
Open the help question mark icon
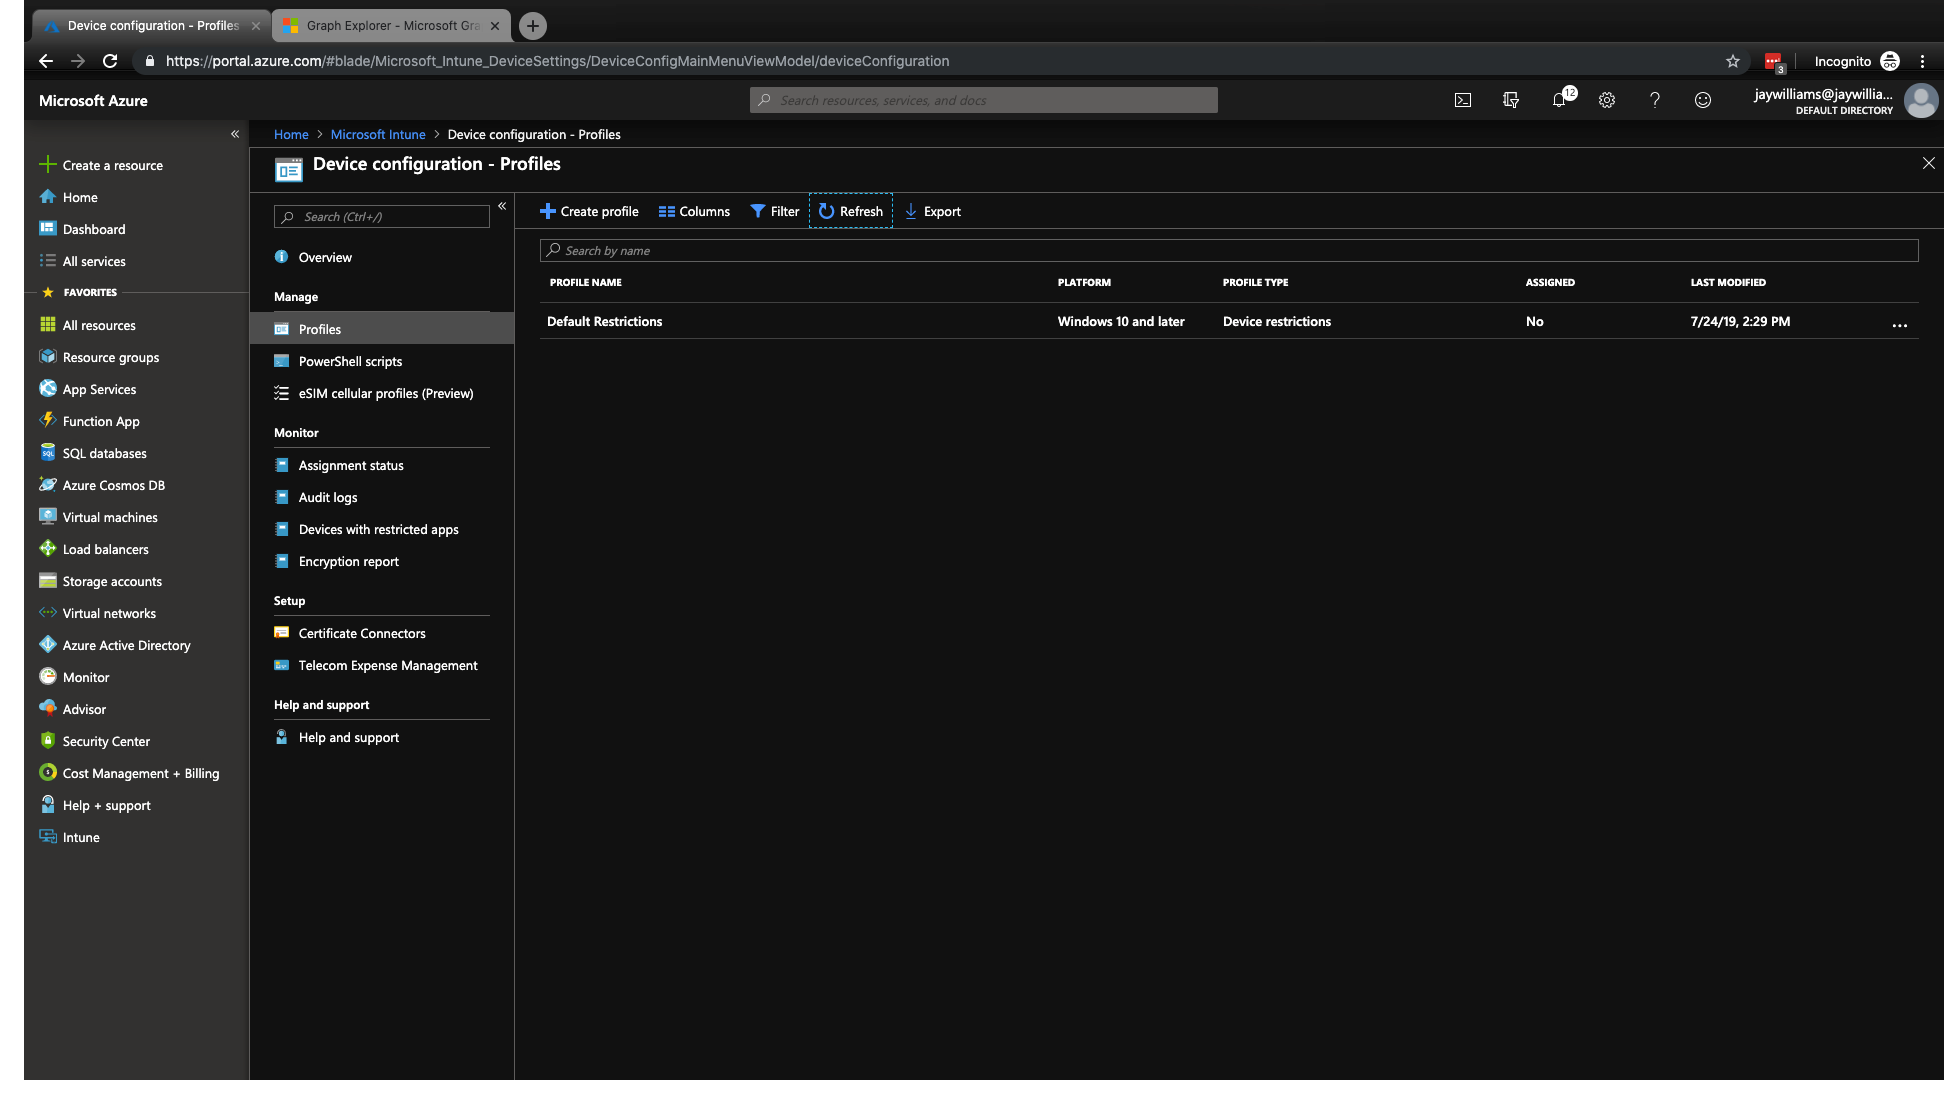click(1655, 100)
